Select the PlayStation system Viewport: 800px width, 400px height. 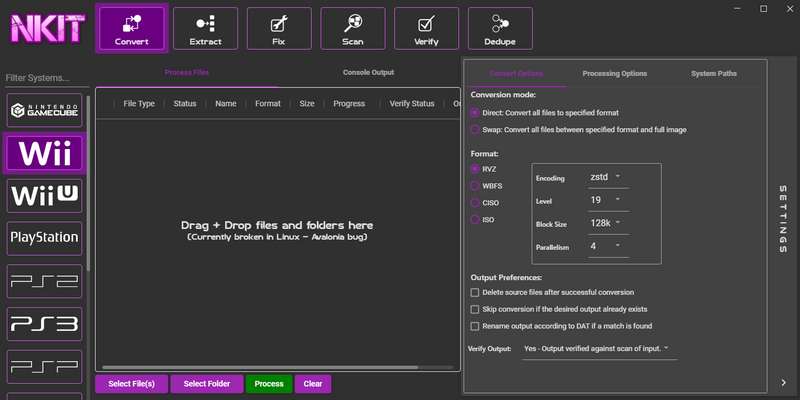(44, 238)
